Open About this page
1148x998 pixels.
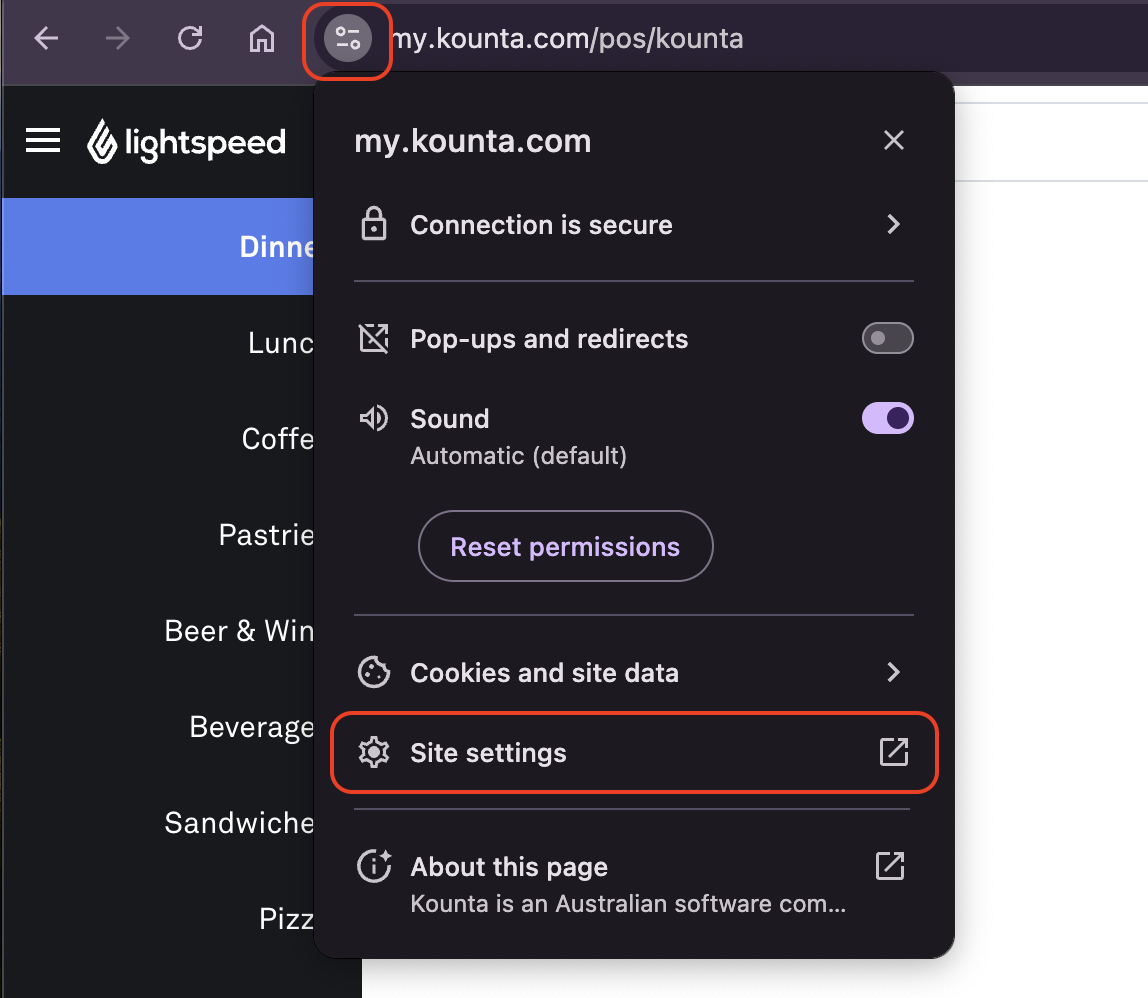pos(633,884)
